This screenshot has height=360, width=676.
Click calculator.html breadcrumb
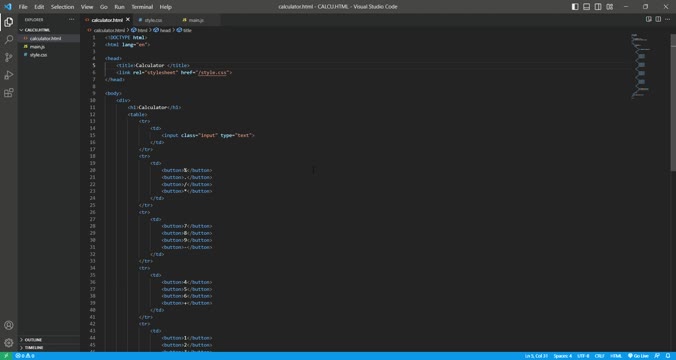(x=109, y=30)
